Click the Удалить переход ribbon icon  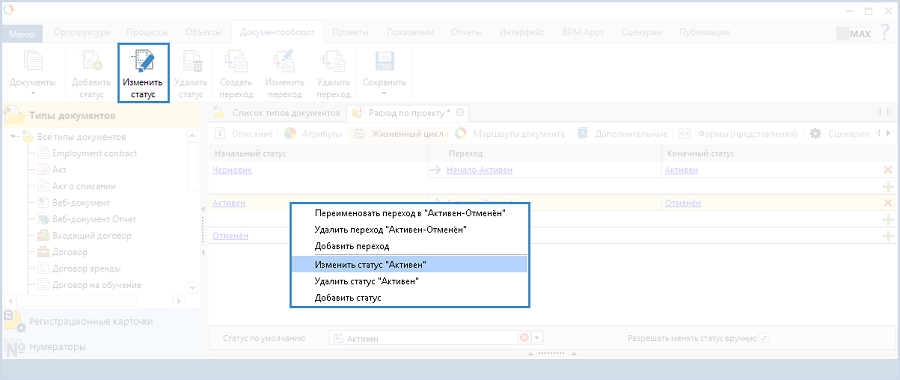click(x=333, y=62)
